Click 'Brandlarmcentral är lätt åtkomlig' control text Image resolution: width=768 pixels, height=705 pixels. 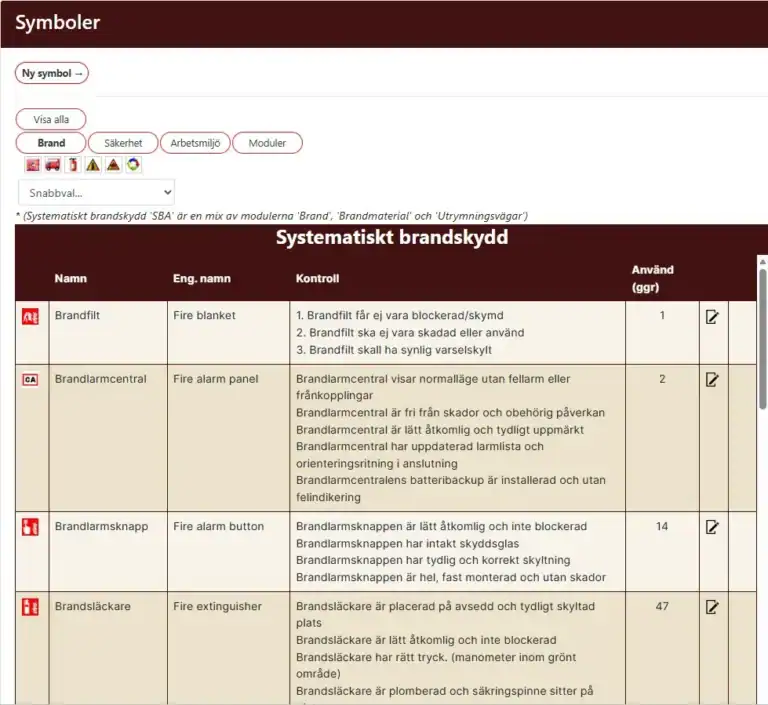(440, 430)
